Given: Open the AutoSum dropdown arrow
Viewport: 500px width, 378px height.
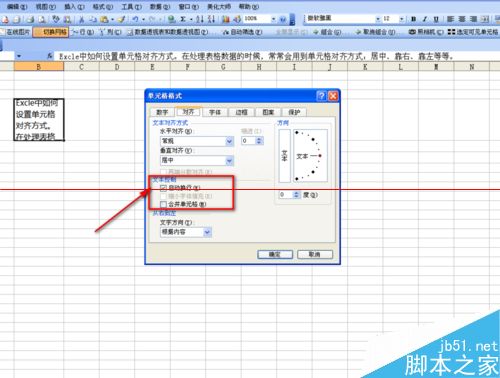Looking at the screenshot, I should pyautogui.click(x=191, y=19).
